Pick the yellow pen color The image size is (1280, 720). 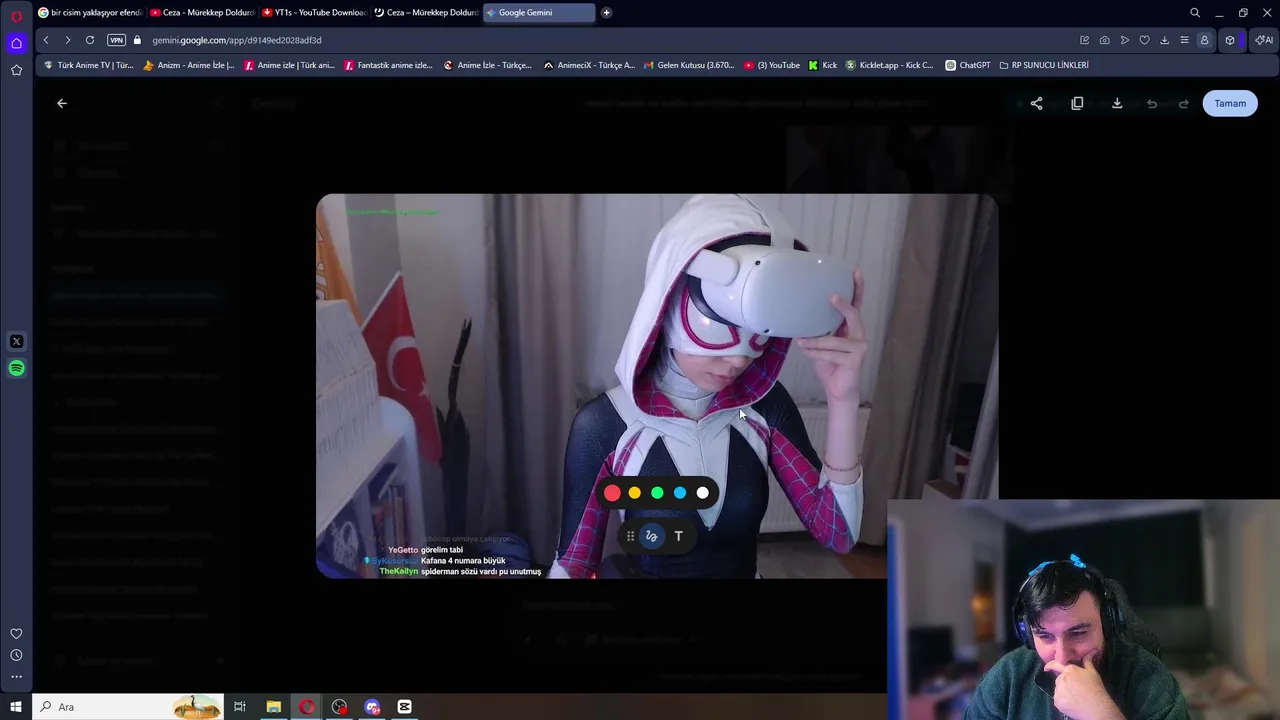coord(634,492)
